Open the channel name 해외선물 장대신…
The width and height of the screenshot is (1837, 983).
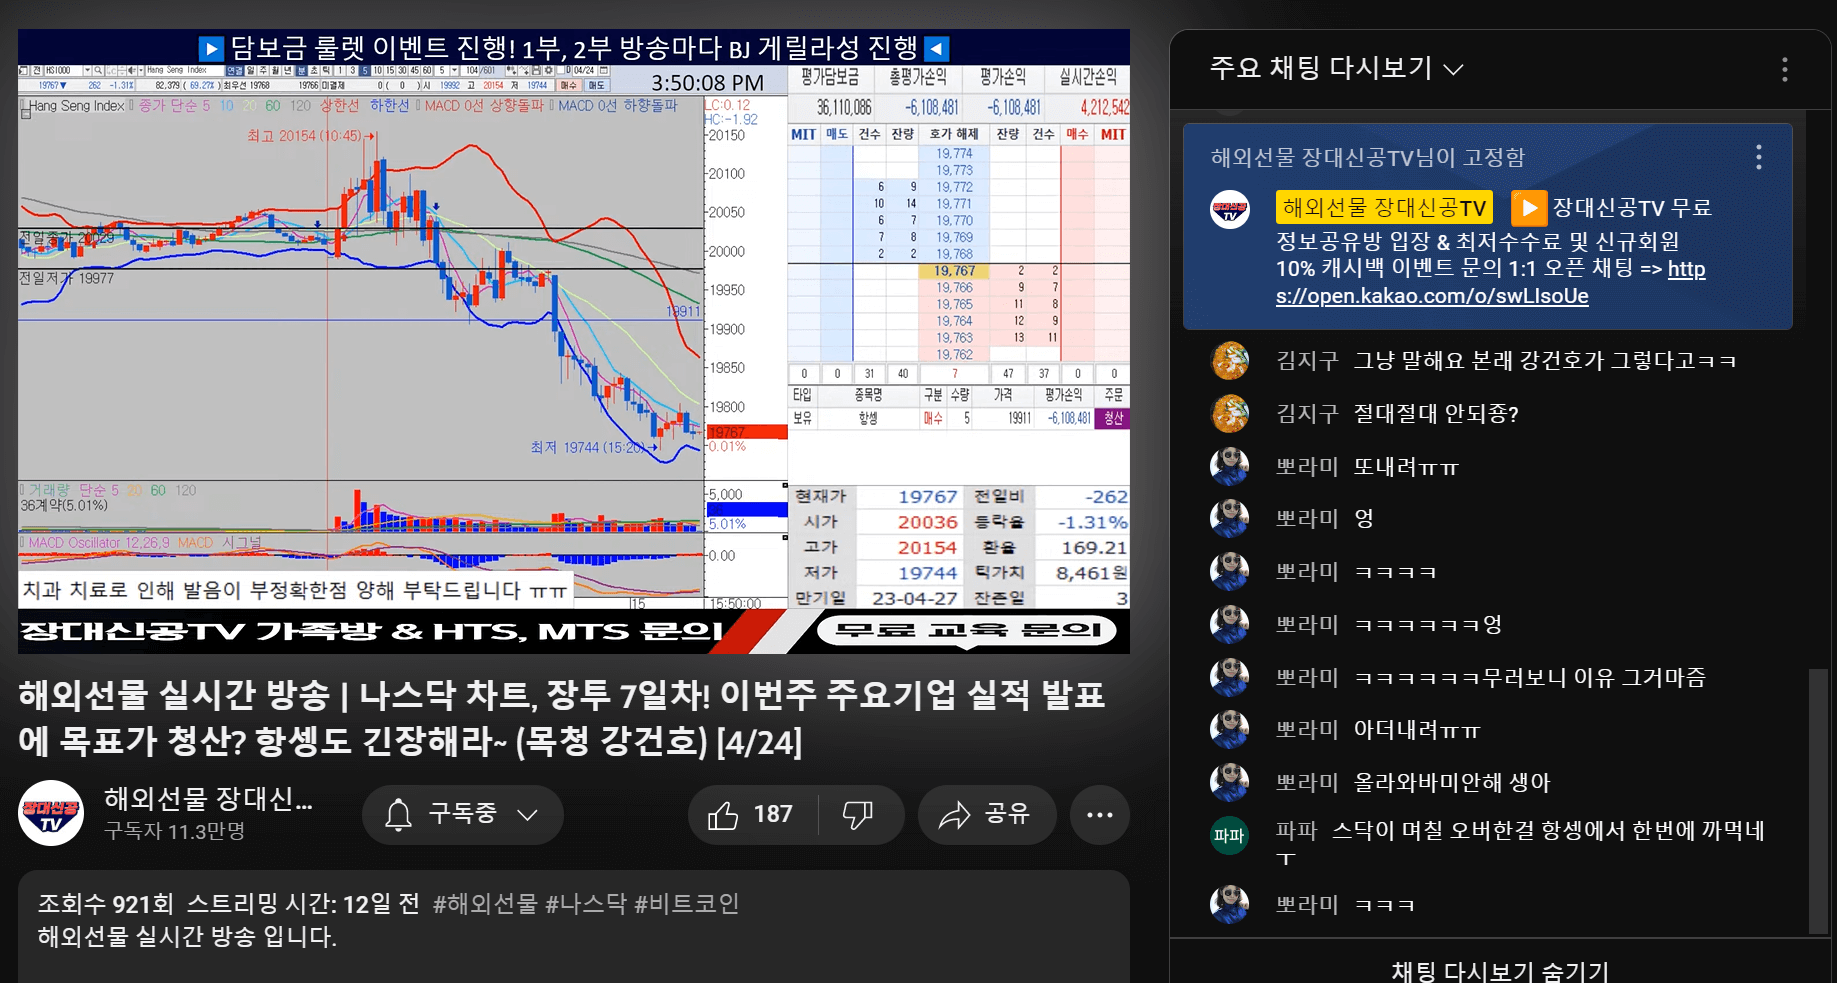pos(208,798)
